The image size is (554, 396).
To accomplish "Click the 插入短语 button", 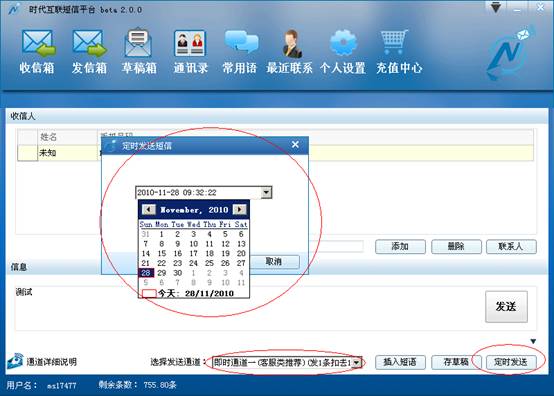I will click(400, 362).
